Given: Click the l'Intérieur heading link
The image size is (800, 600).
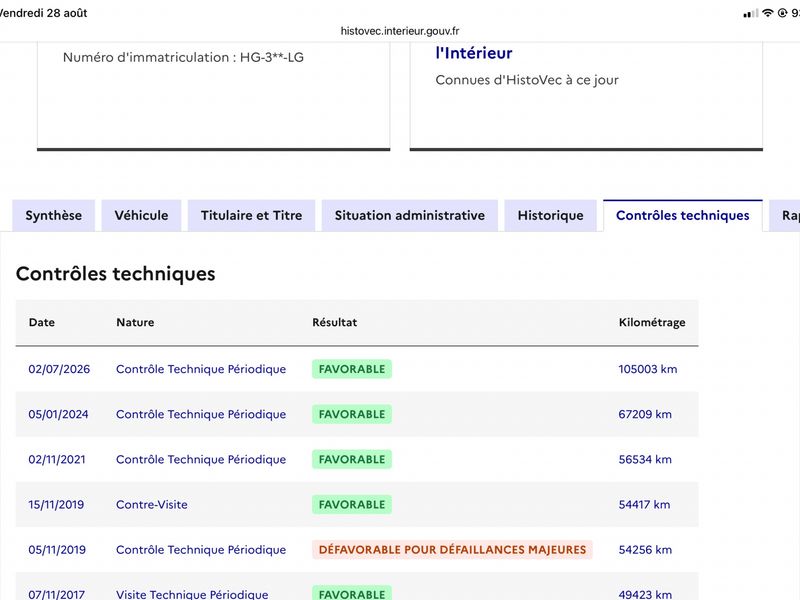Looking at the screenshot, I should pos(474,53).
